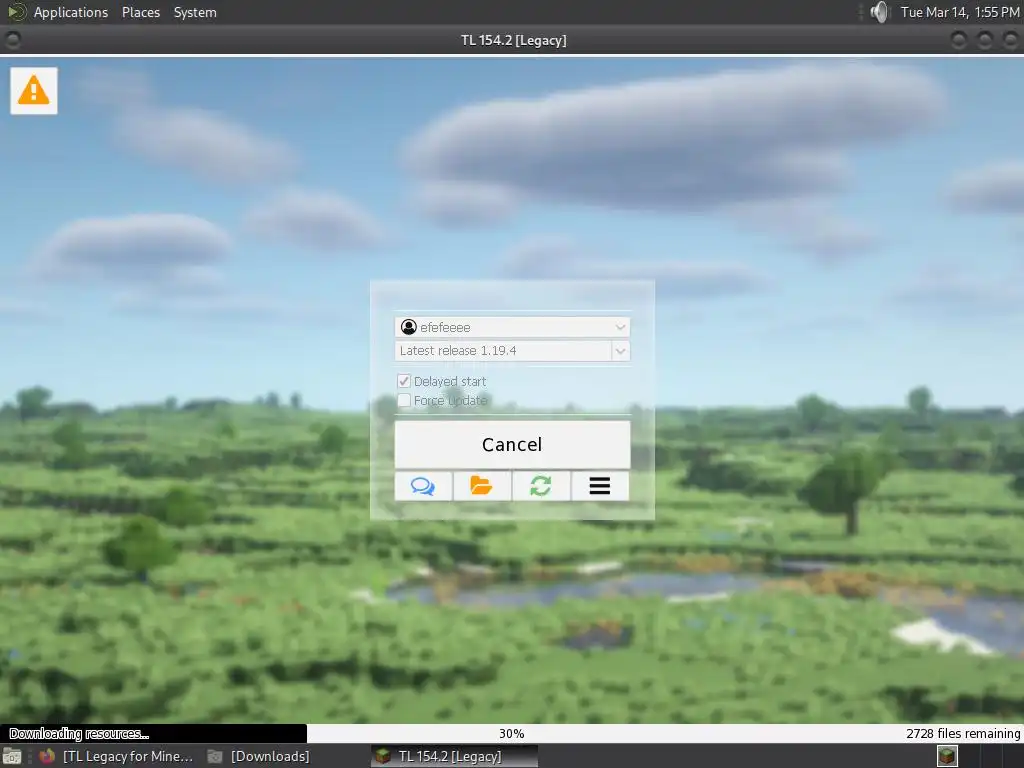Toggle the Delayed start checkbox

click(404, 381)
